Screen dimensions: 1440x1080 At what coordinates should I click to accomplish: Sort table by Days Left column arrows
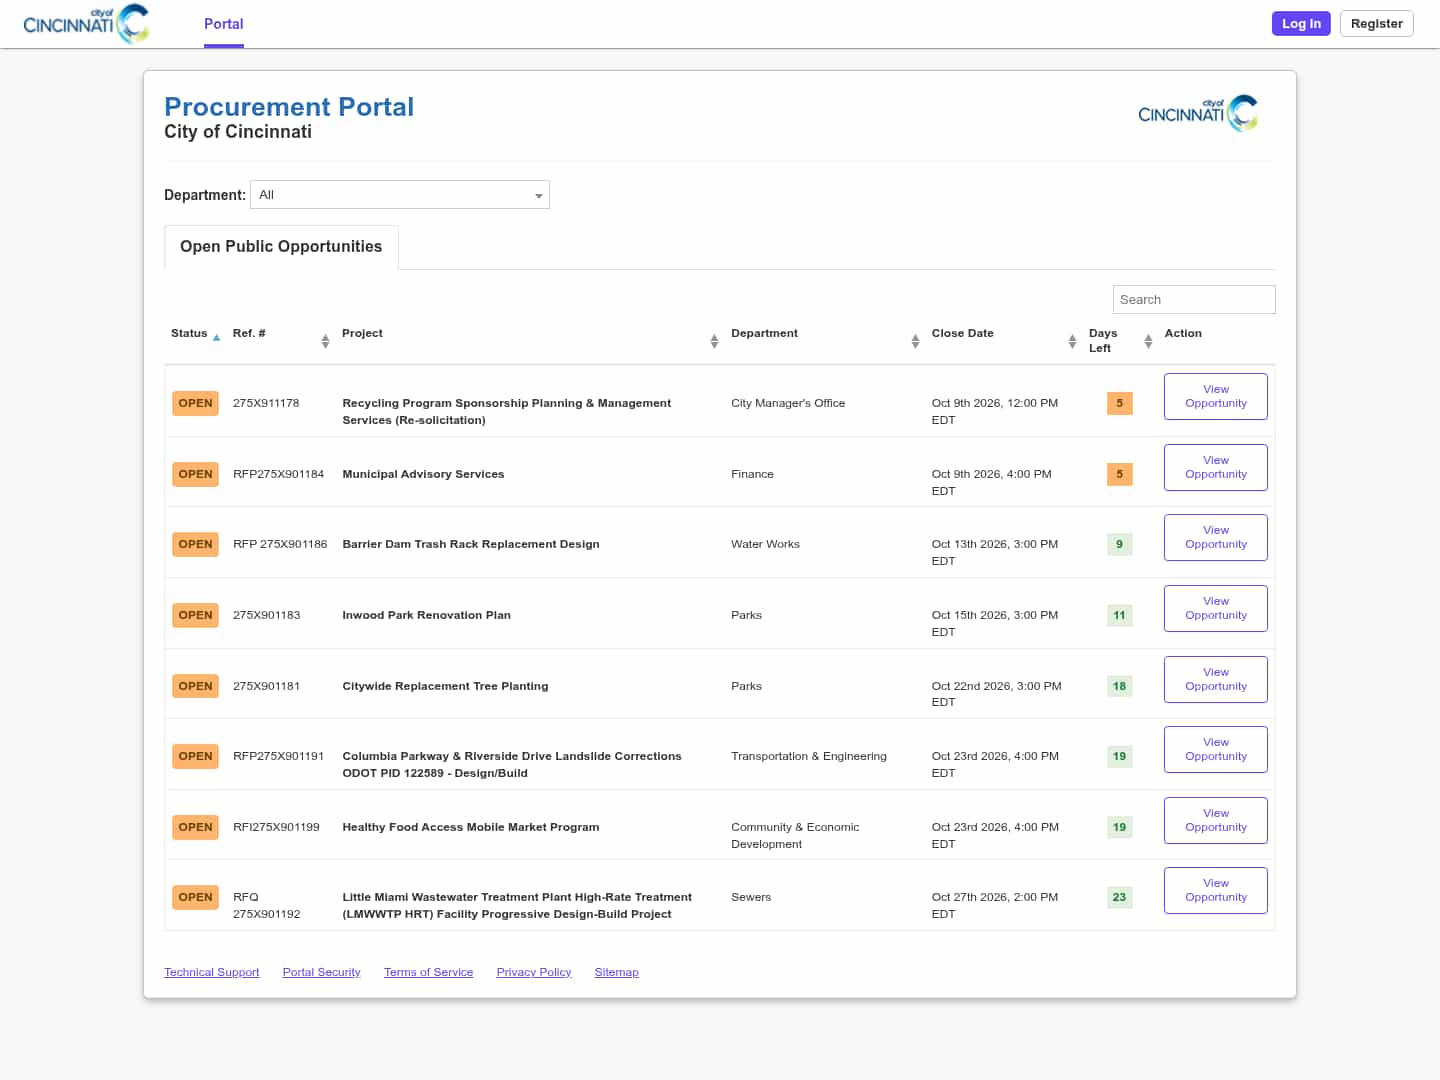point(1148,341)
